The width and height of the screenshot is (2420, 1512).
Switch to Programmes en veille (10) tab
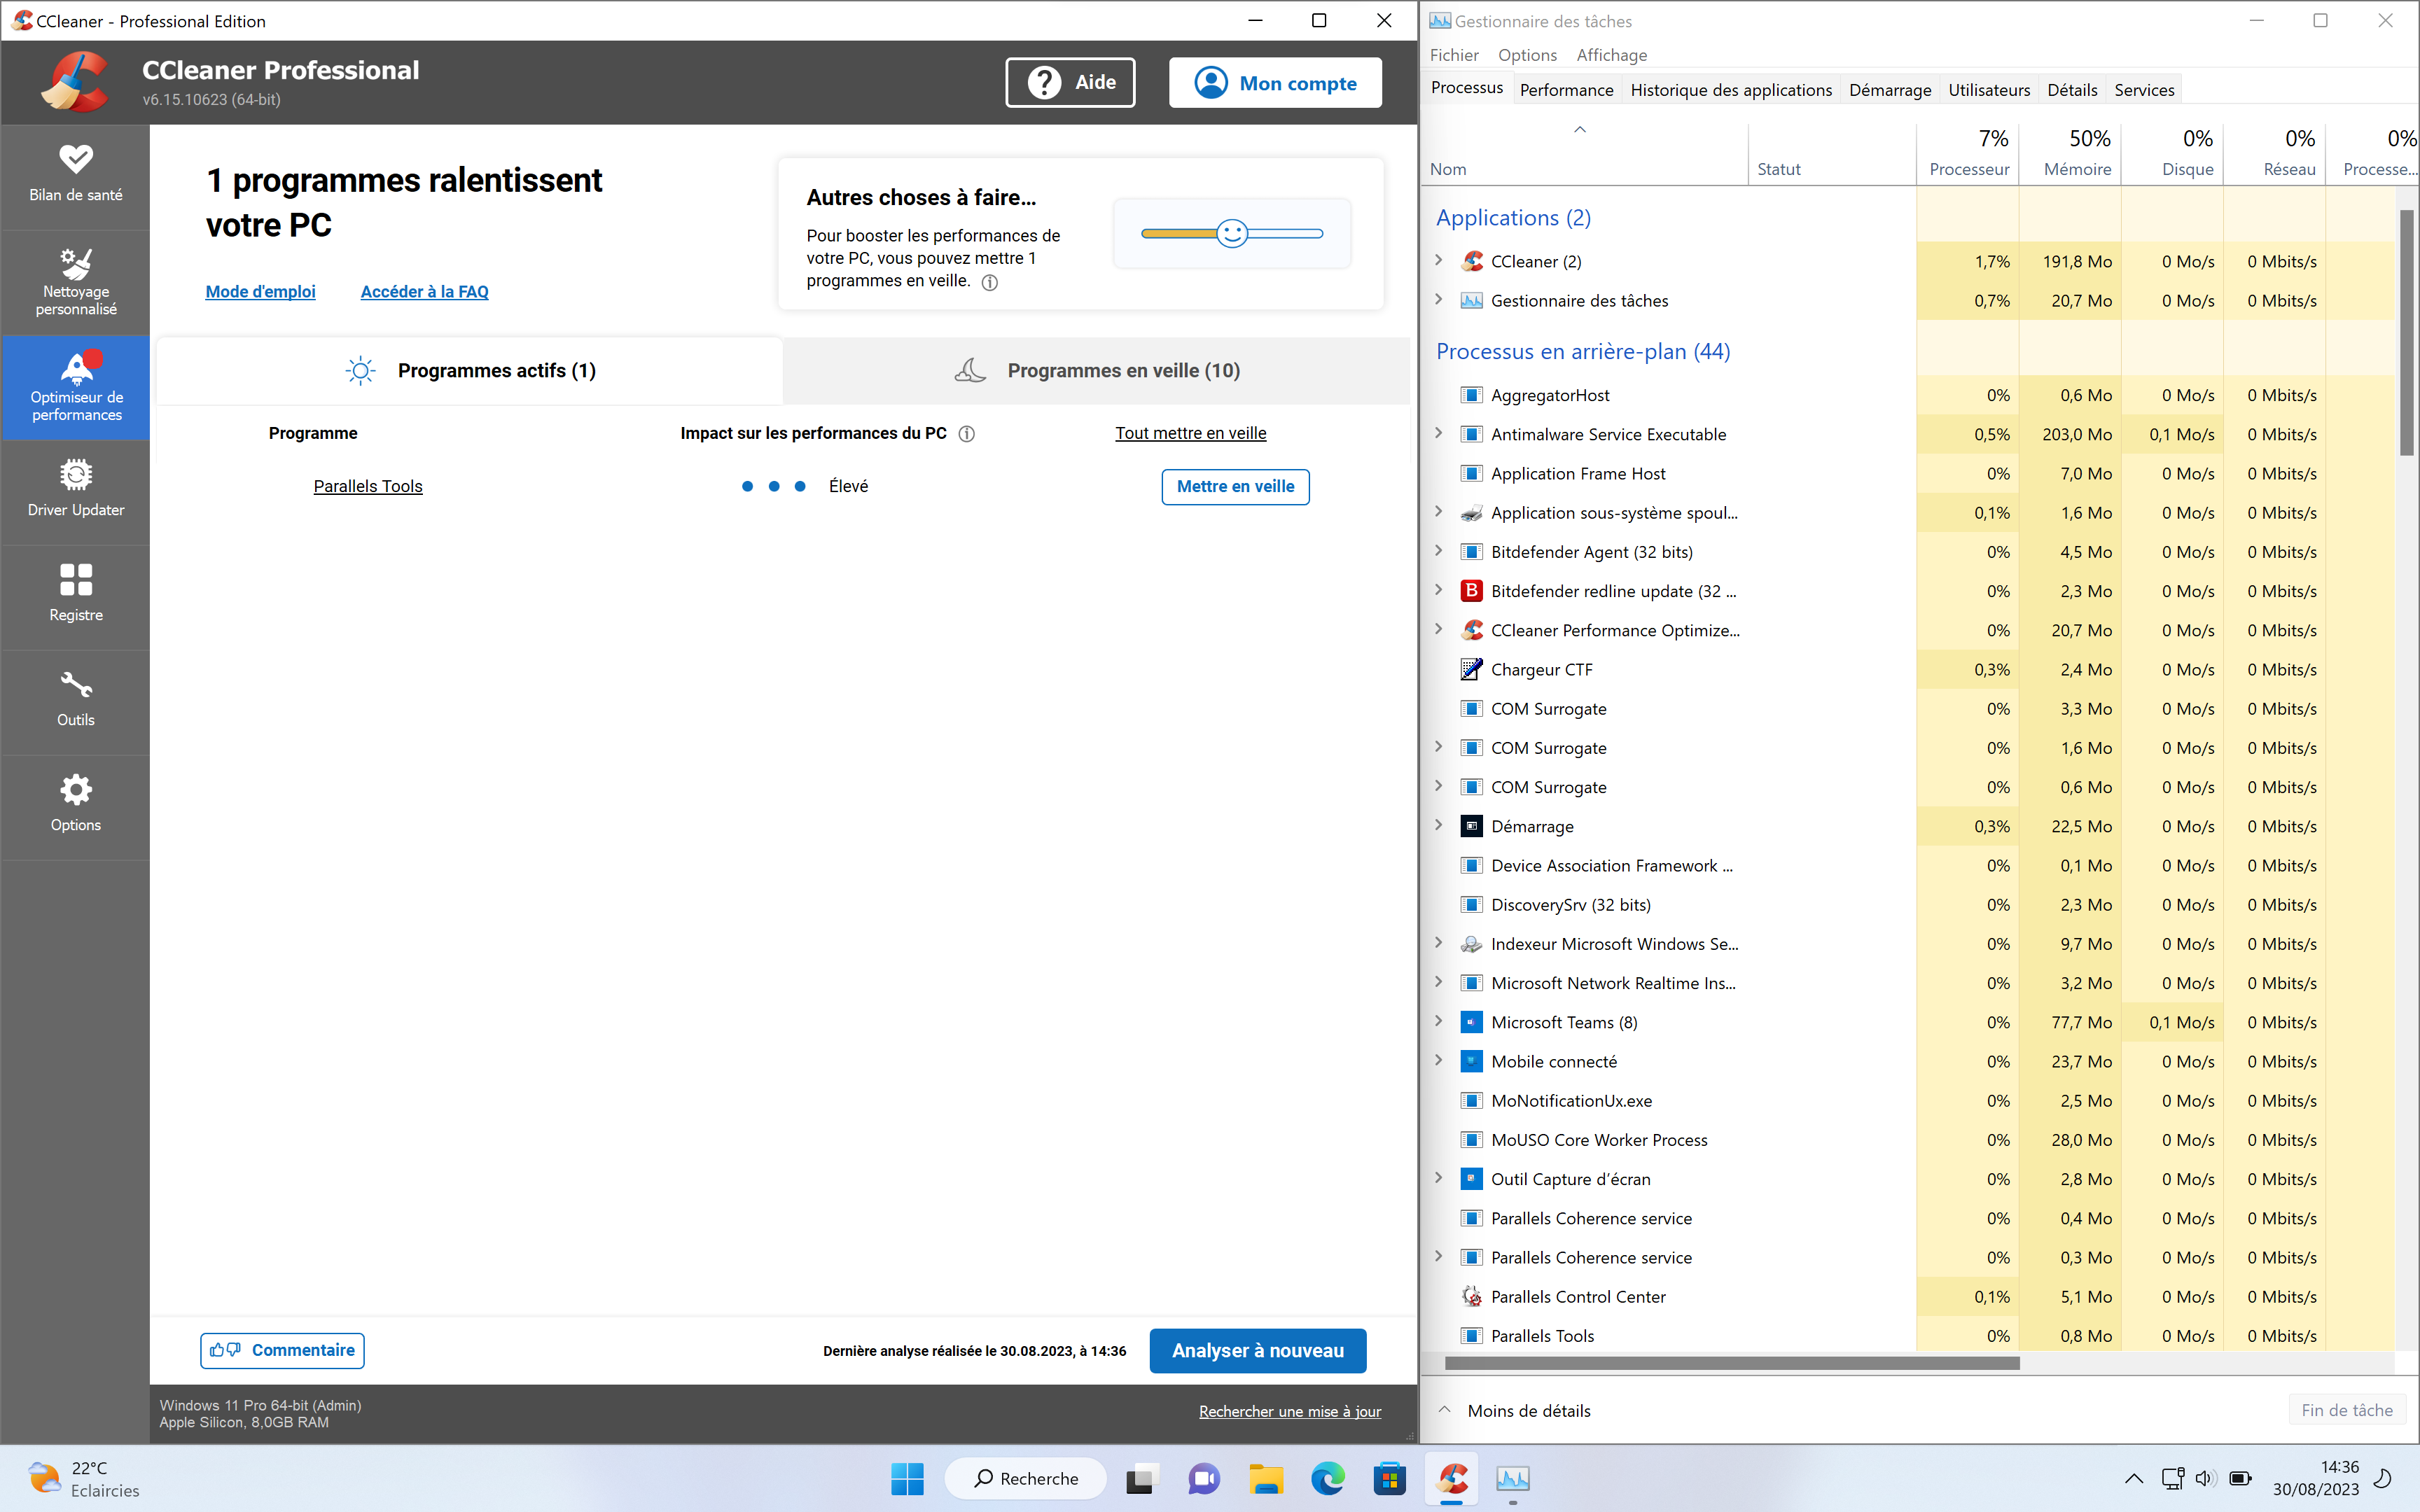pos(1096,371)
